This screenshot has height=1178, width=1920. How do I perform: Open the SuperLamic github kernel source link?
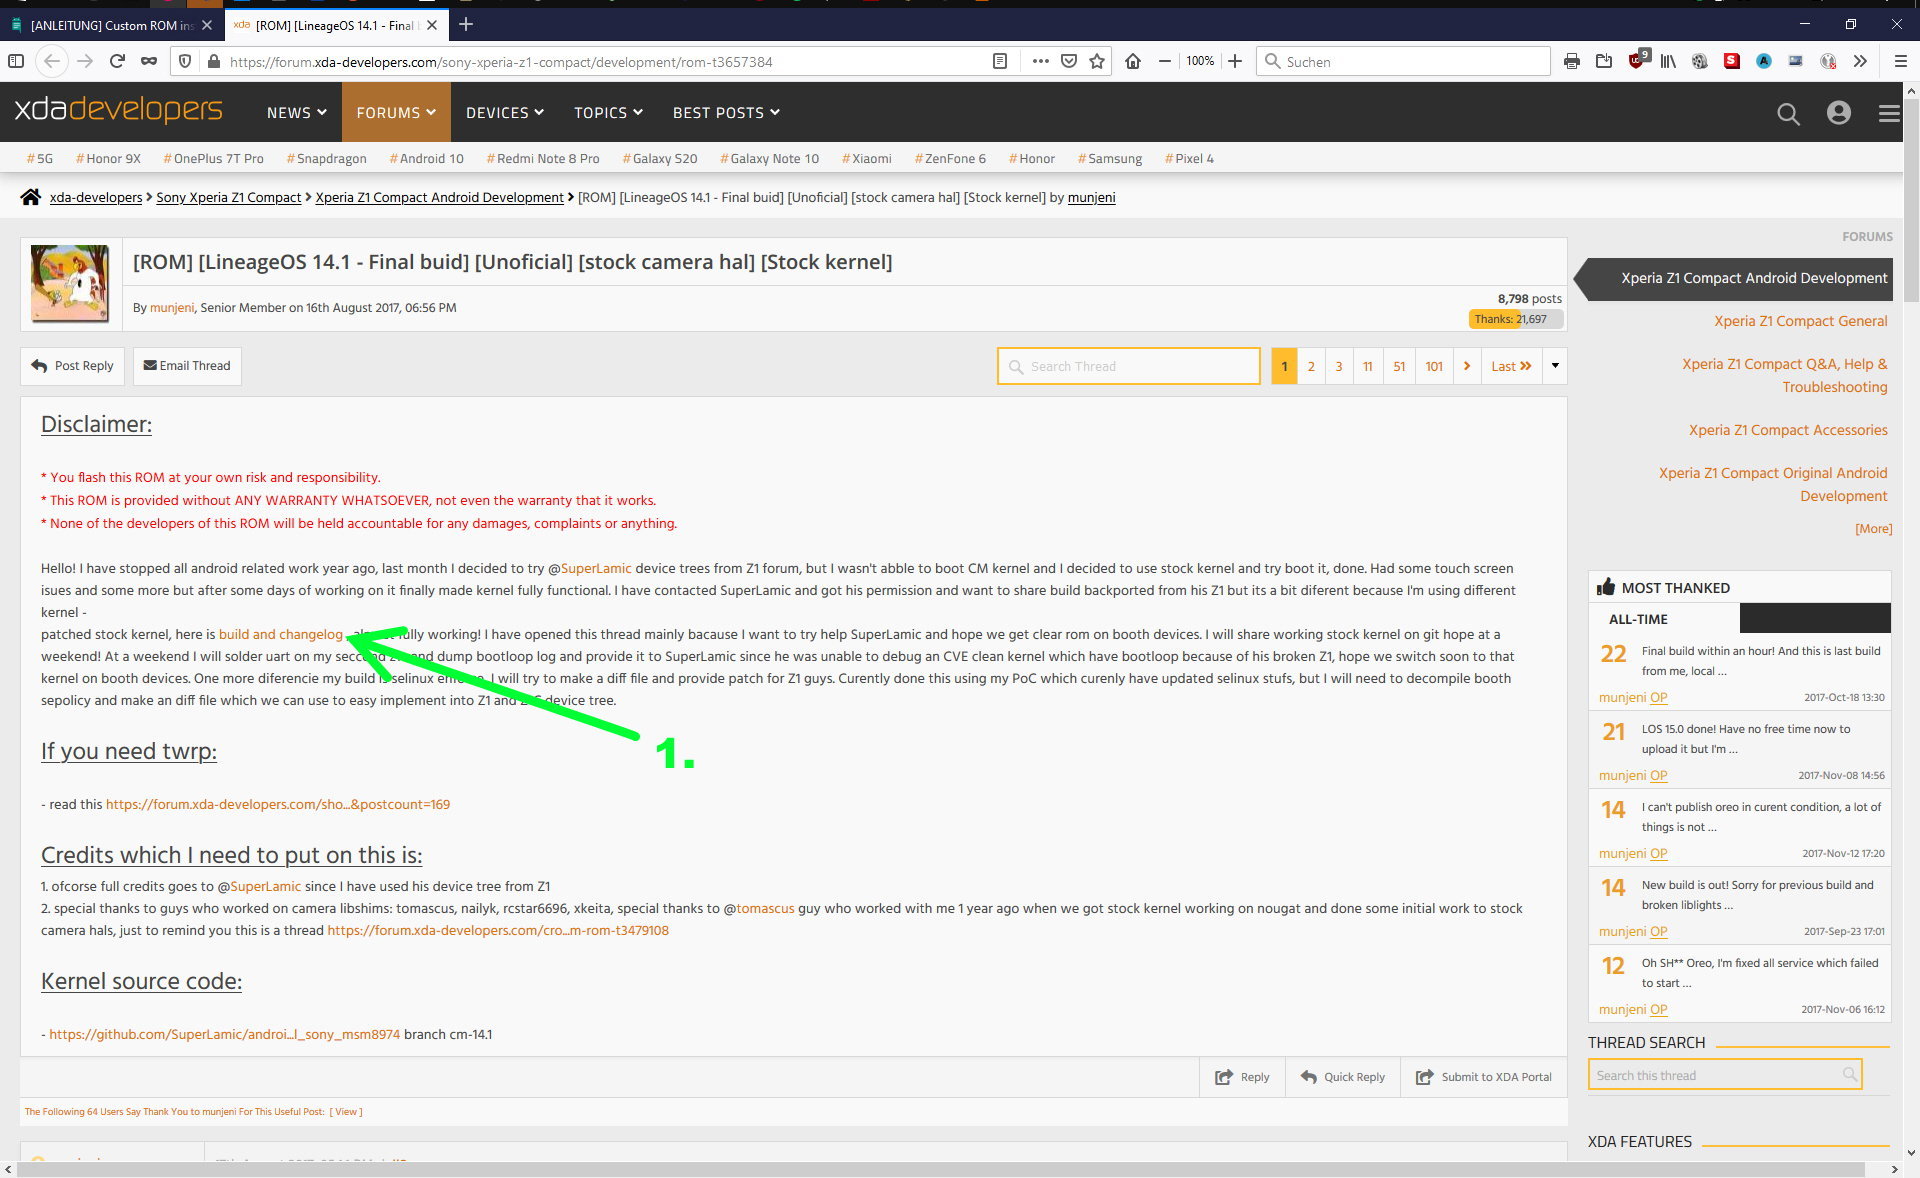tap(225, 1034)
